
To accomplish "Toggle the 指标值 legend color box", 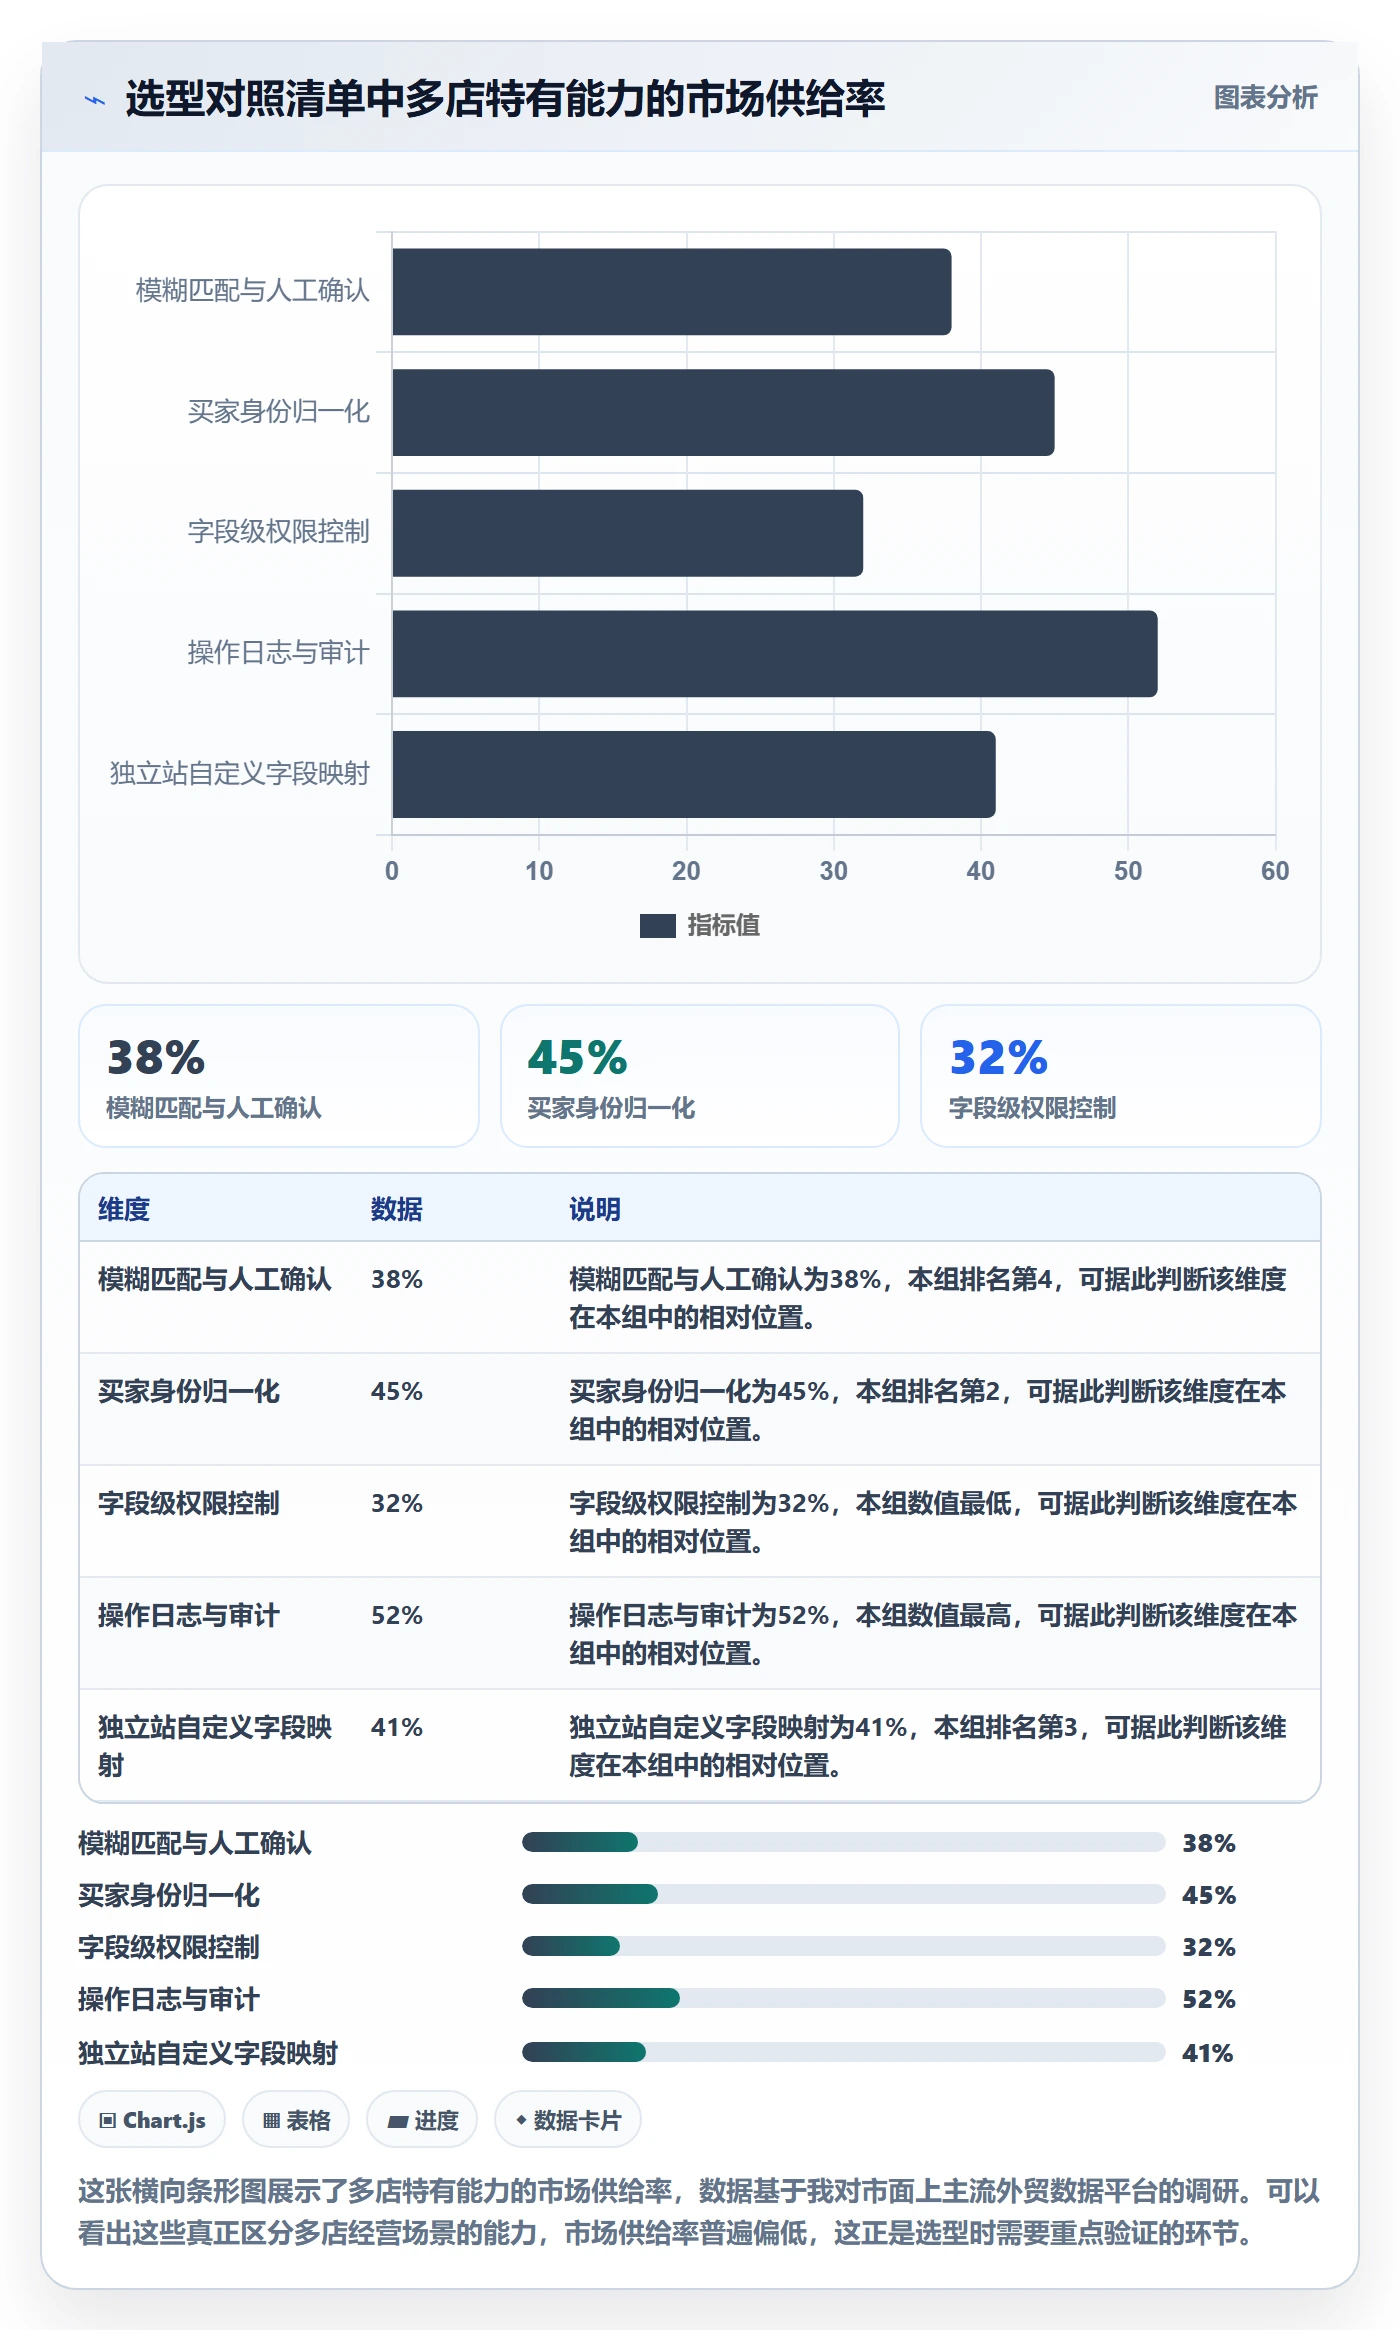I will tap(657, 926).
